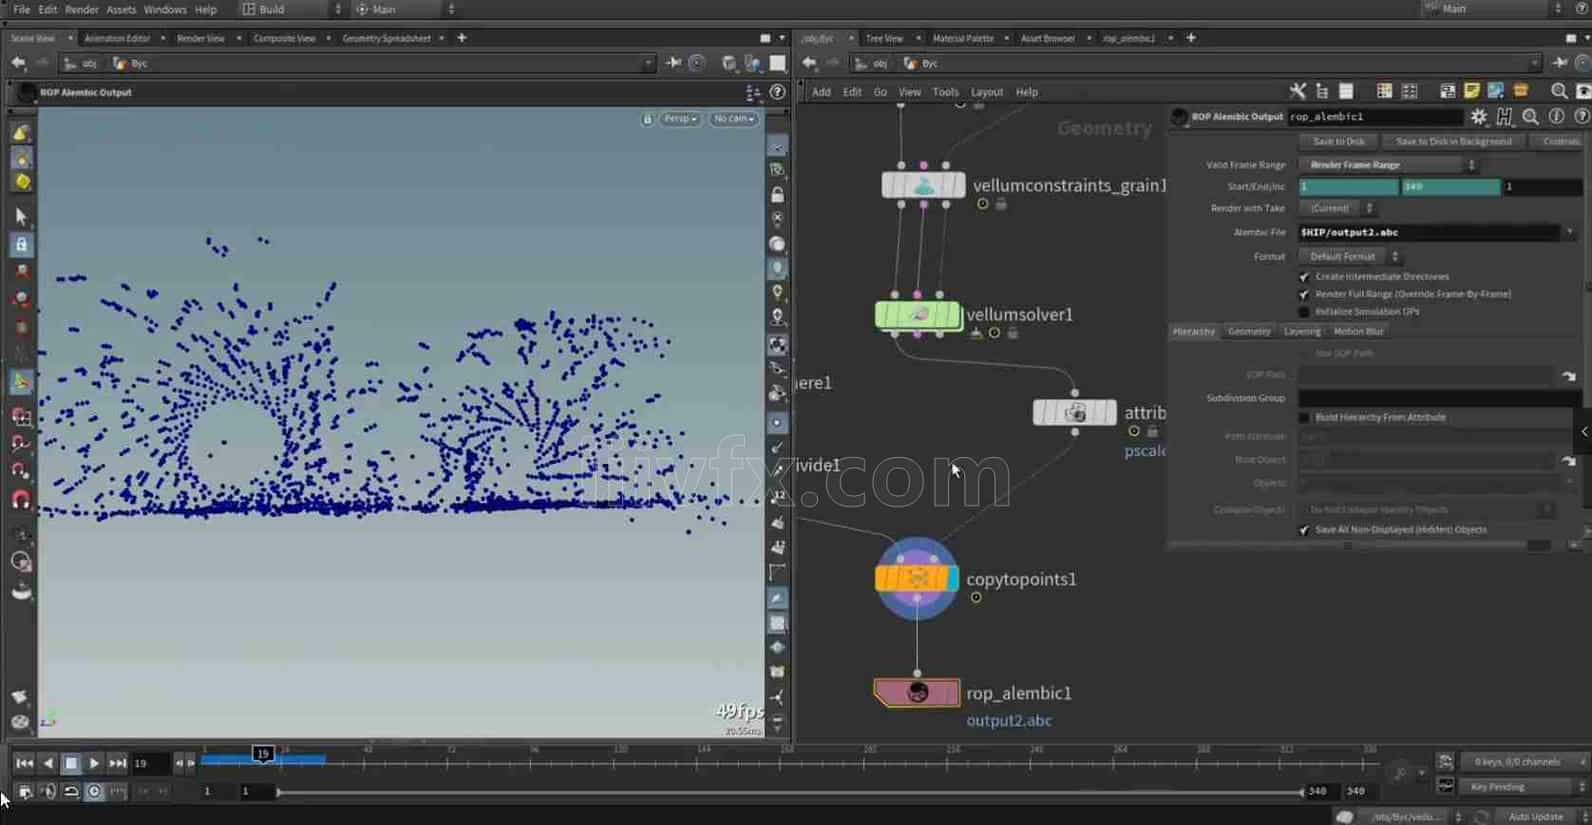The width and height of the screenshot is (1592, 825).
Task: Toggle Create Intermediate Directories checkbox
Action: pyautogui.click(x=1304, y=277)
